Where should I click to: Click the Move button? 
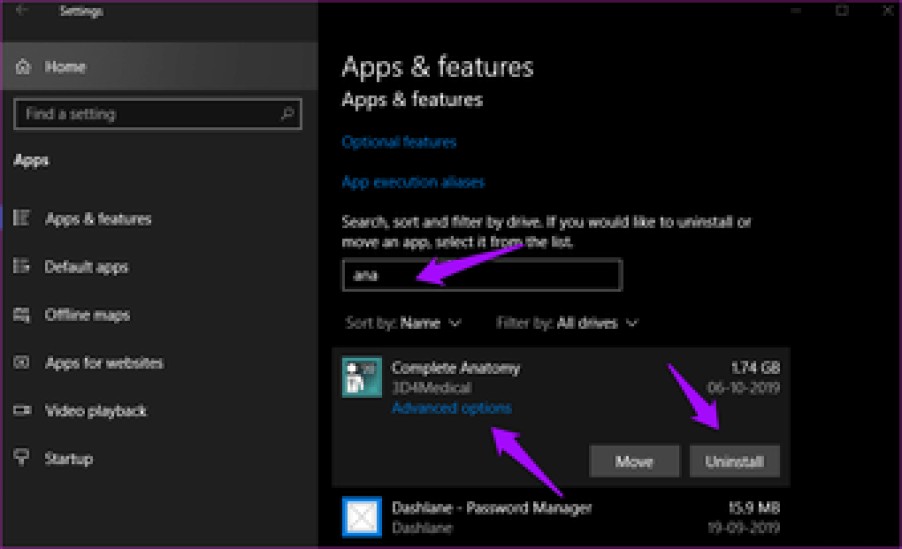pyautogui.click(x=634, y=461)
